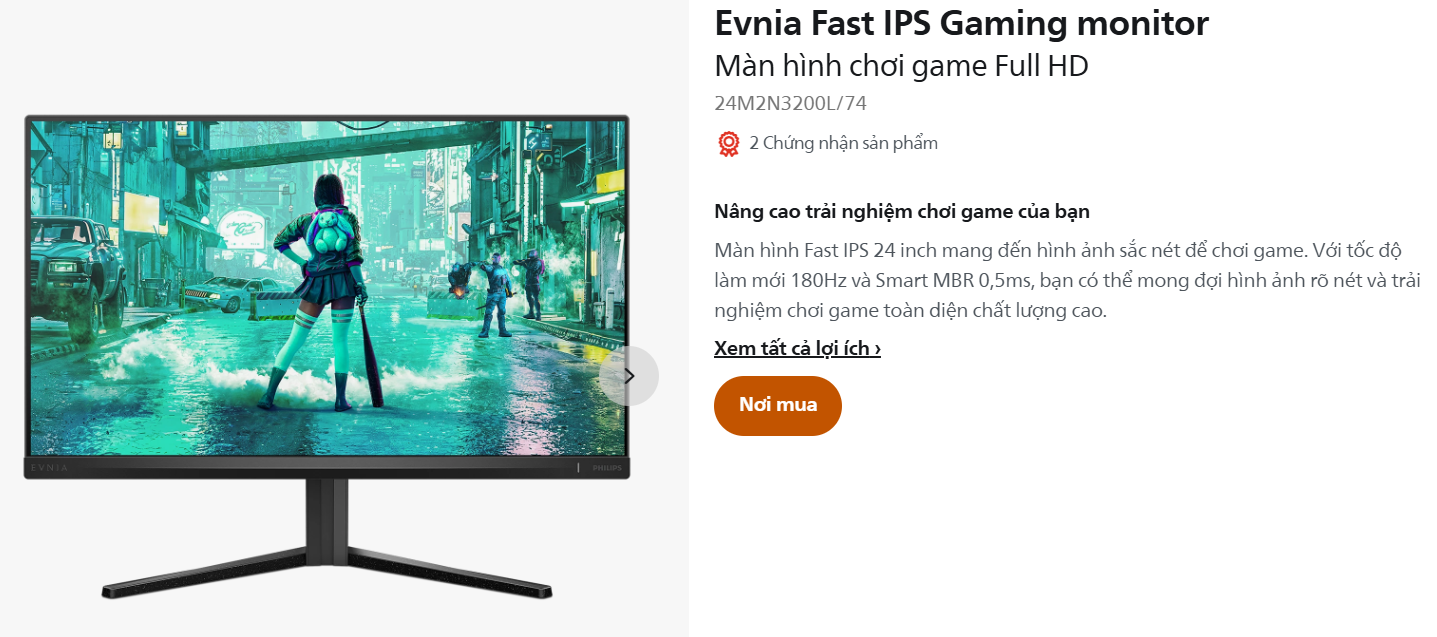Select the Màn hình chơi game Full HD subtitle
Image resolution: width=1437 pixels, height=637 pixels.
901,66
